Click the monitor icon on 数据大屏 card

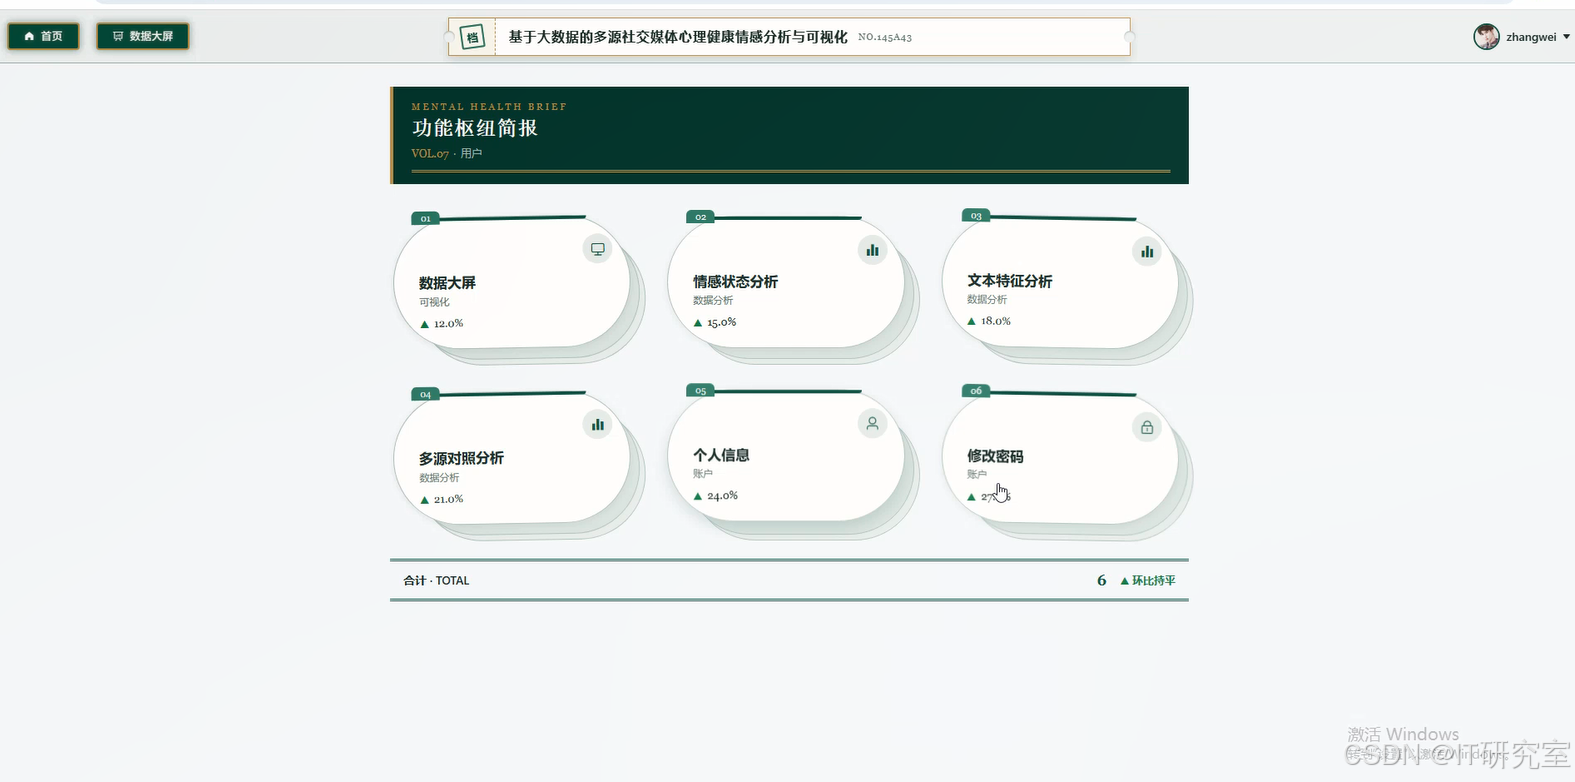coord(597,249)
